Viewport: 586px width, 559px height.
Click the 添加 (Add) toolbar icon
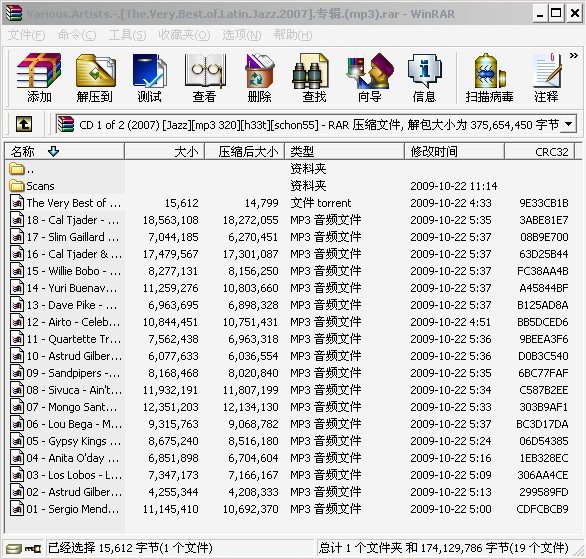[x=39, y=78]
